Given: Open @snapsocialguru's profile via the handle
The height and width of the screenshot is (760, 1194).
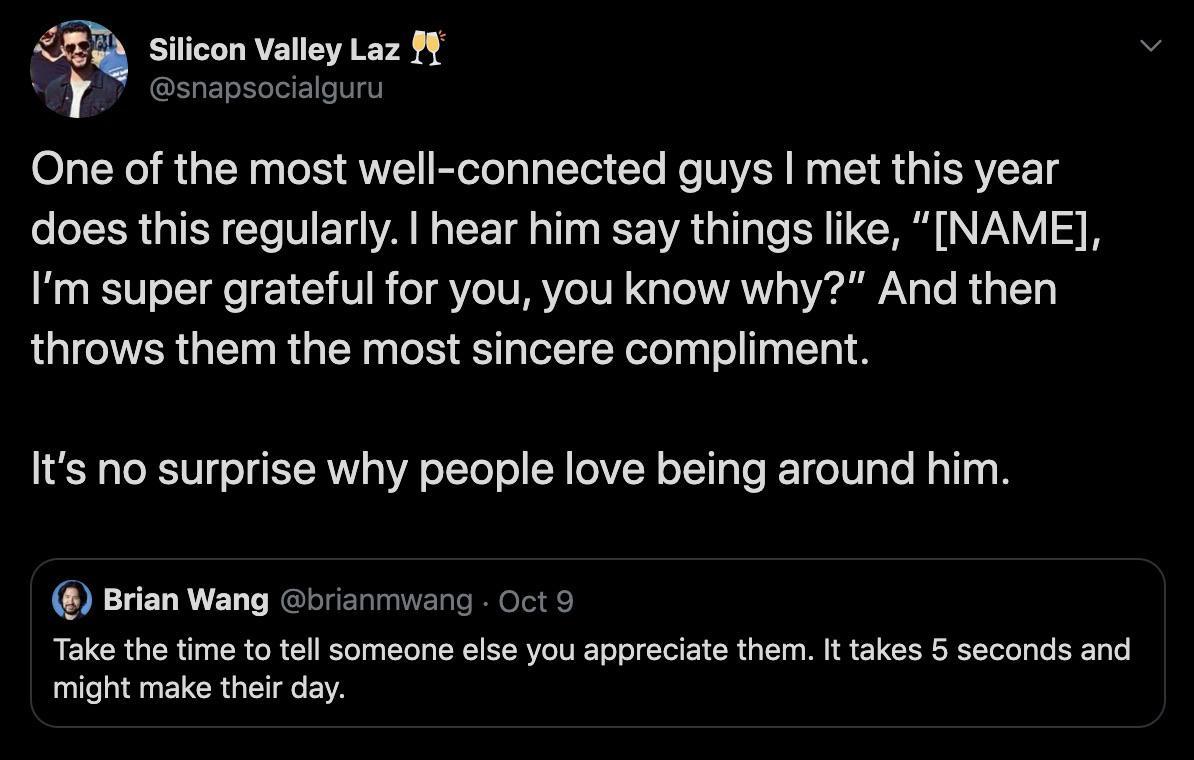Looking at the screenshot, I should click(x=266, y=88).
